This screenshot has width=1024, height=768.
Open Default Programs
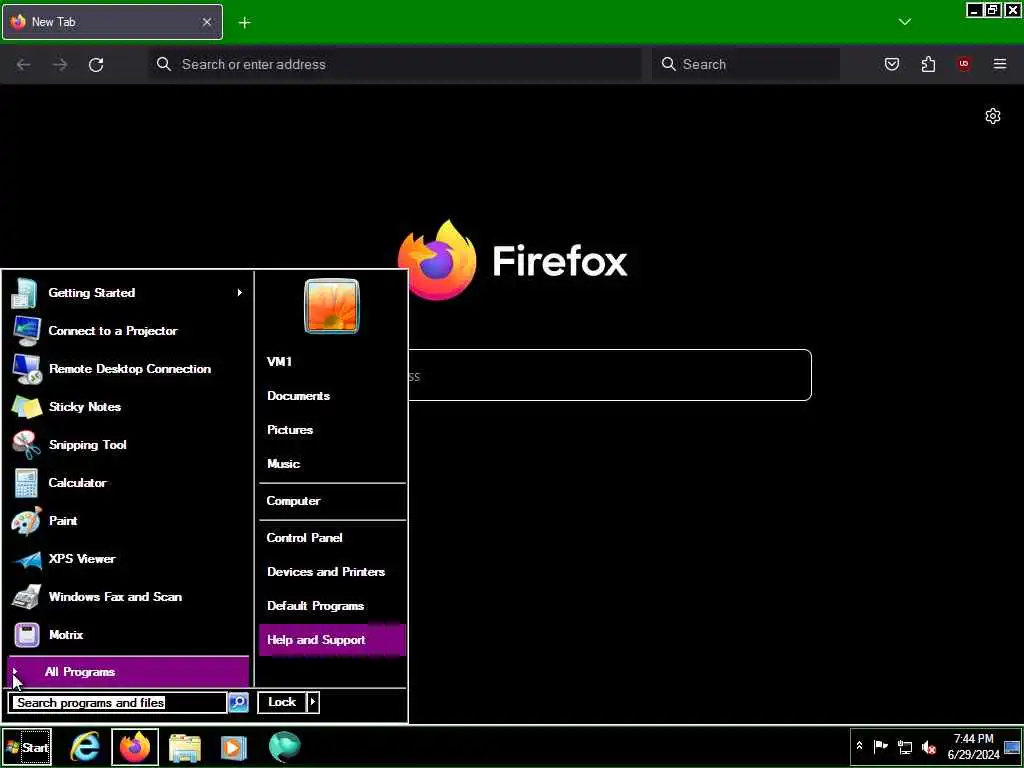coord(332,605)
